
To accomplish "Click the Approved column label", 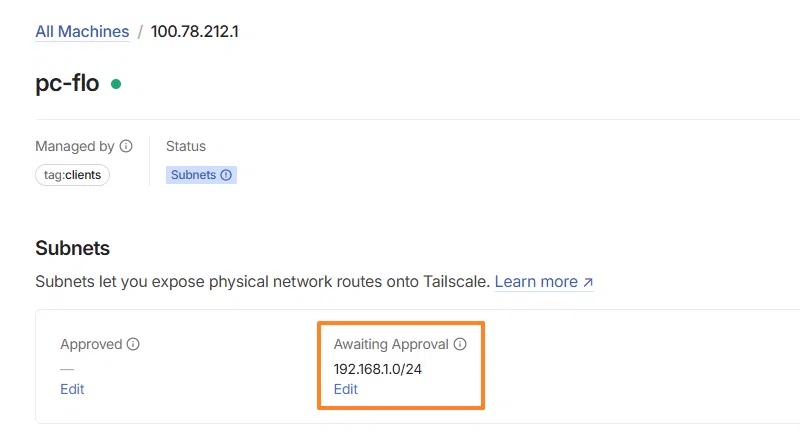I will tap(92, 344).
